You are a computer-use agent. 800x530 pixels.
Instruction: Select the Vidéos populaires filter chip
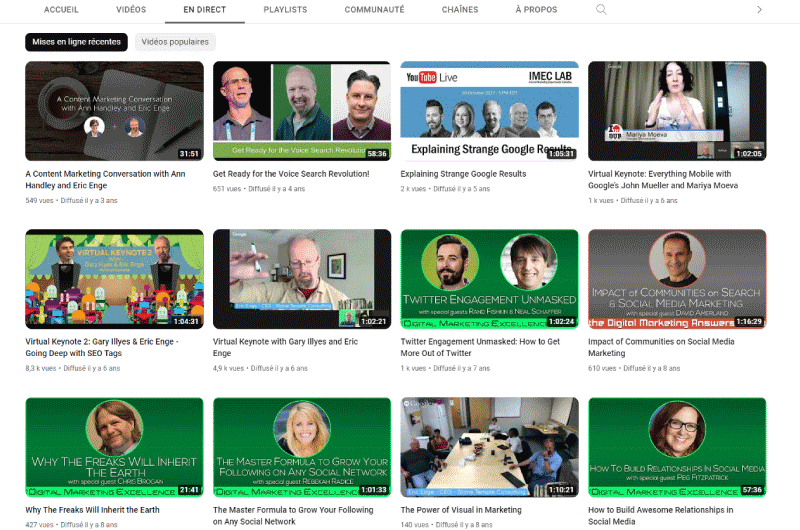pyautogui.click(x=175, y=42)
